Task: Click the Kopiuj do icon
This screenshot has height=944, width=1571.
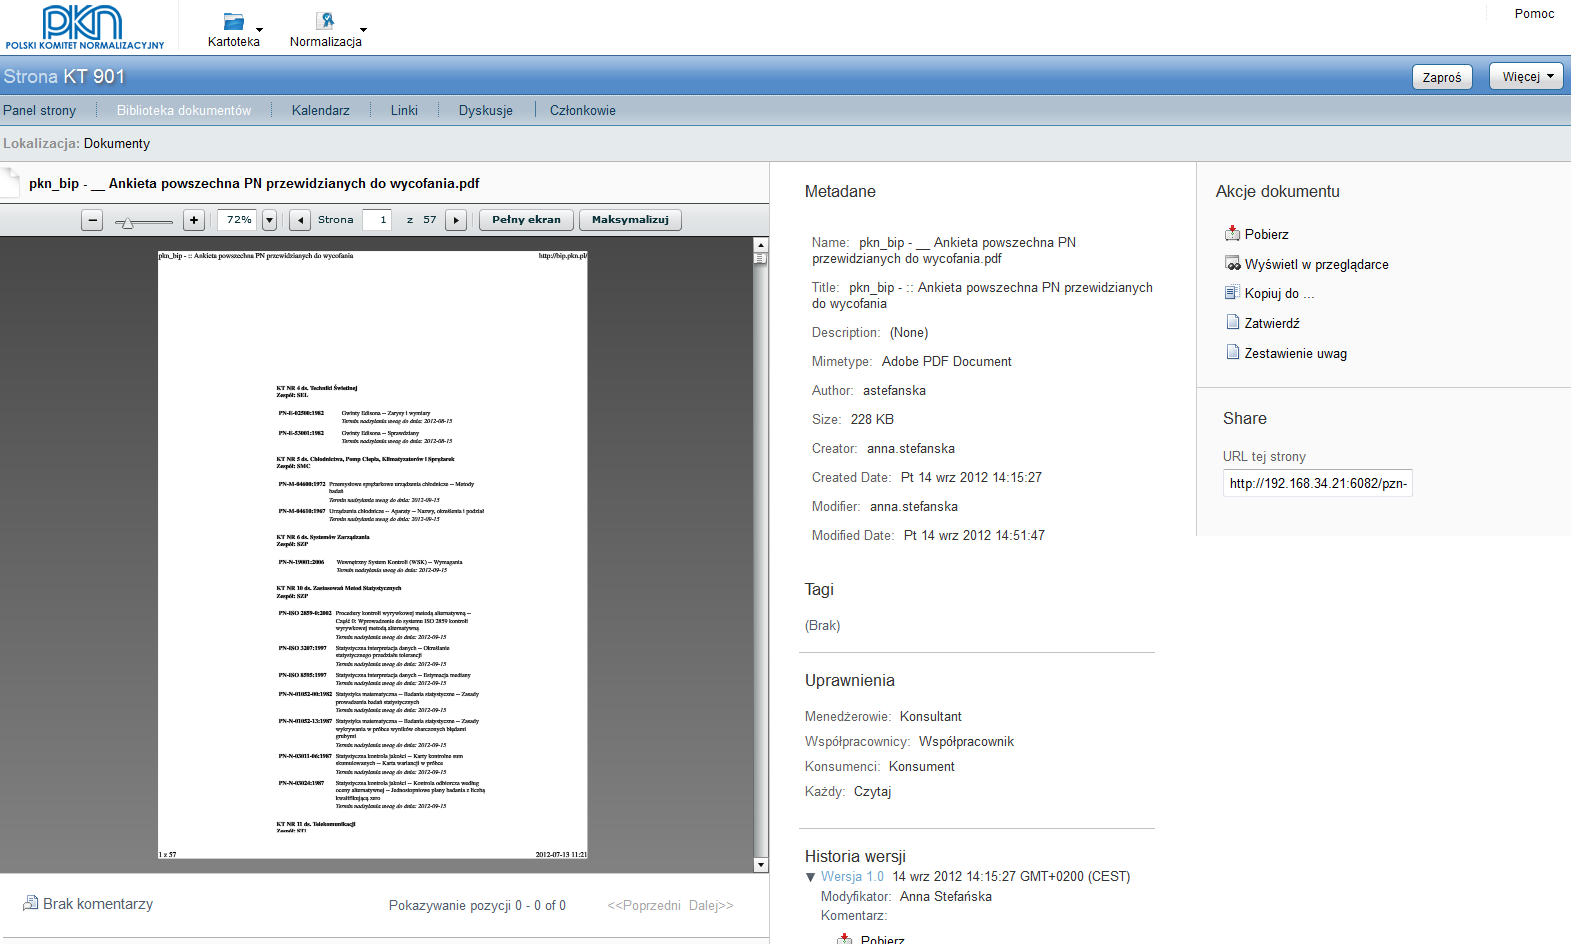Action: tap(1232, 293)
